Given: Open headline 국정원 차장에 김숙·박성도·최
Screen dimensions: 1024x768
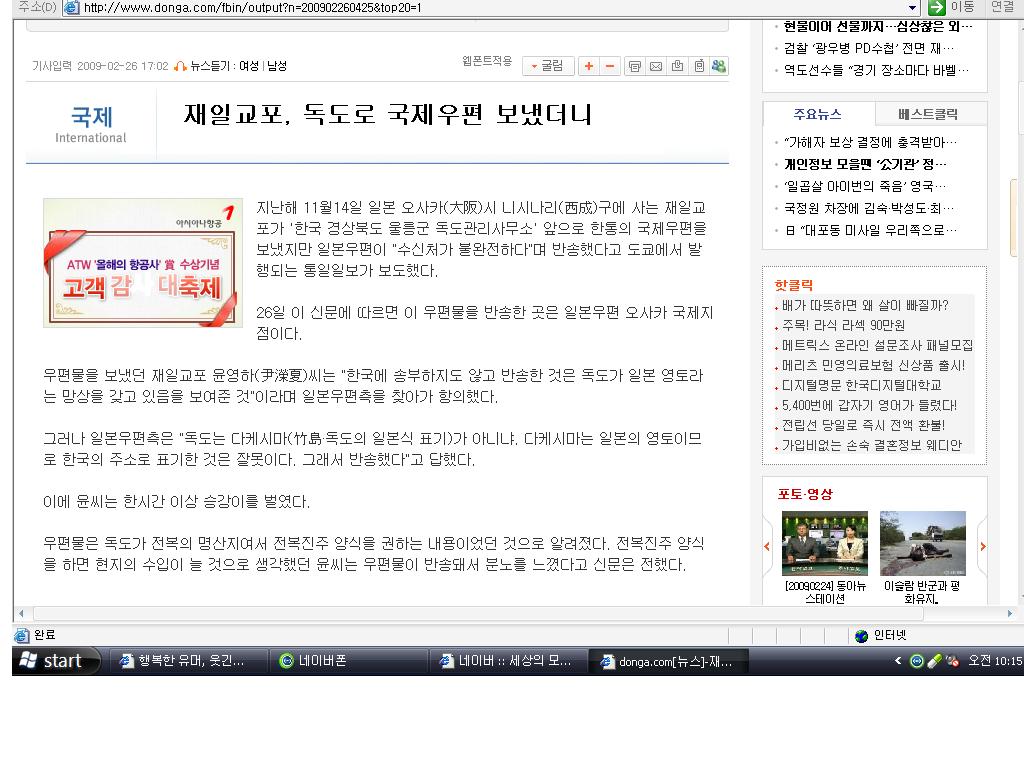Looking at the screenshot, I should pos(869,208).
